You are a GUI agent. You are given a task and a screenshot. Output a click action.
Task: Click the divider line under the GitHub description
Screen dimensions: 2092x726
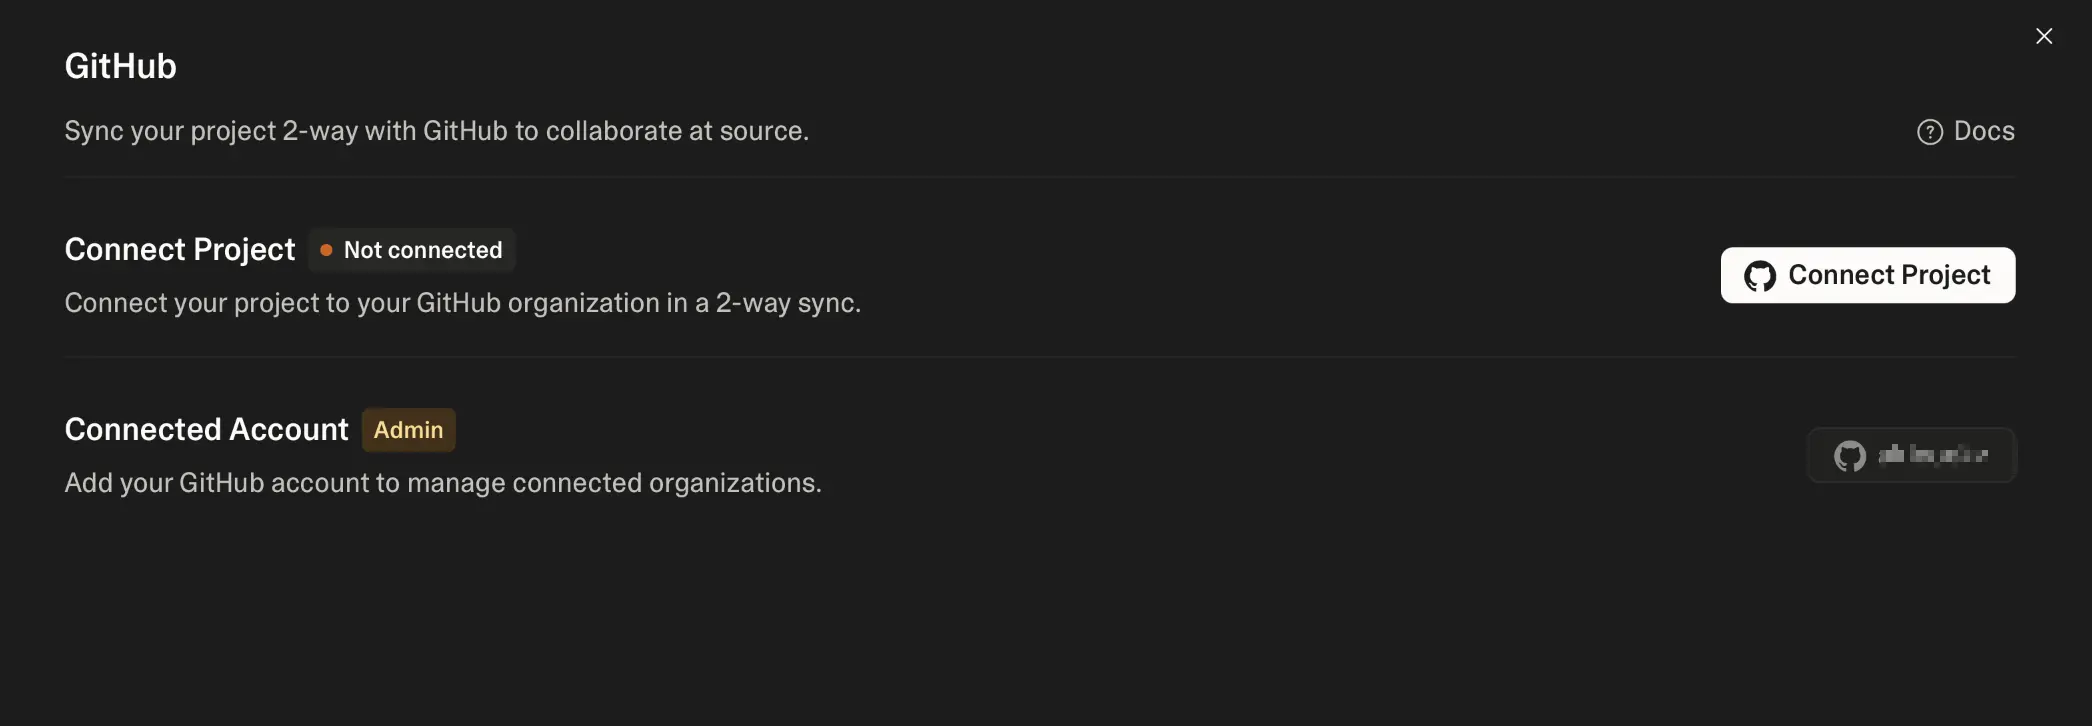(1040, 178)
